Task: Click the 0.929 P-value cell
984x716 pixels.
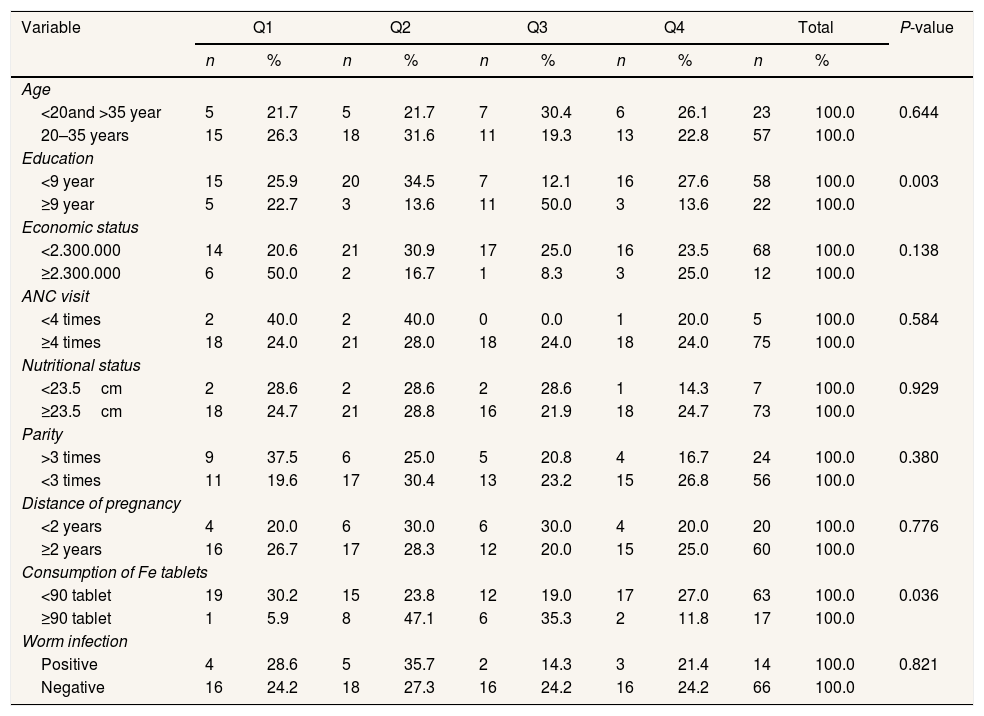Action: 918,388
